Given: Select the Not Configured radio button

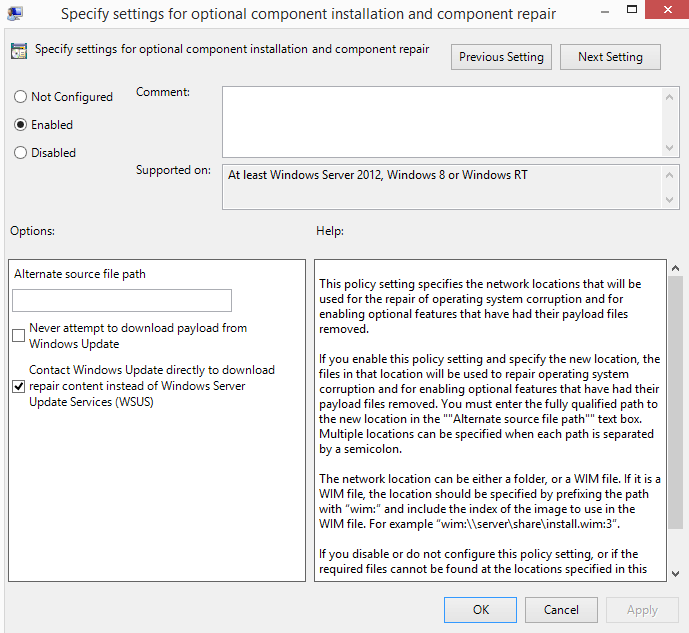Looking at the screenshot, I should click(x=20, y=97).
